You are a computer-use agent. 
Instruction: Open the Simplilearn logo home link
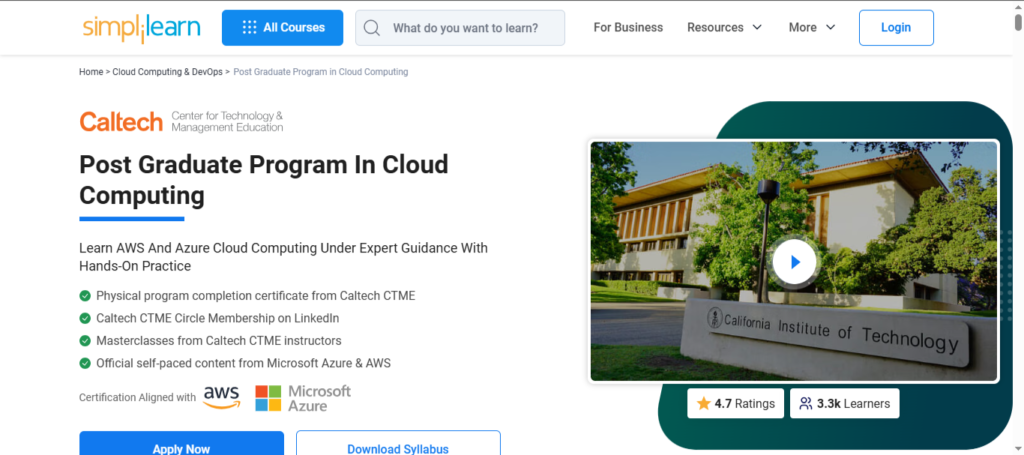pyautogui.click(x=141, y=28)
